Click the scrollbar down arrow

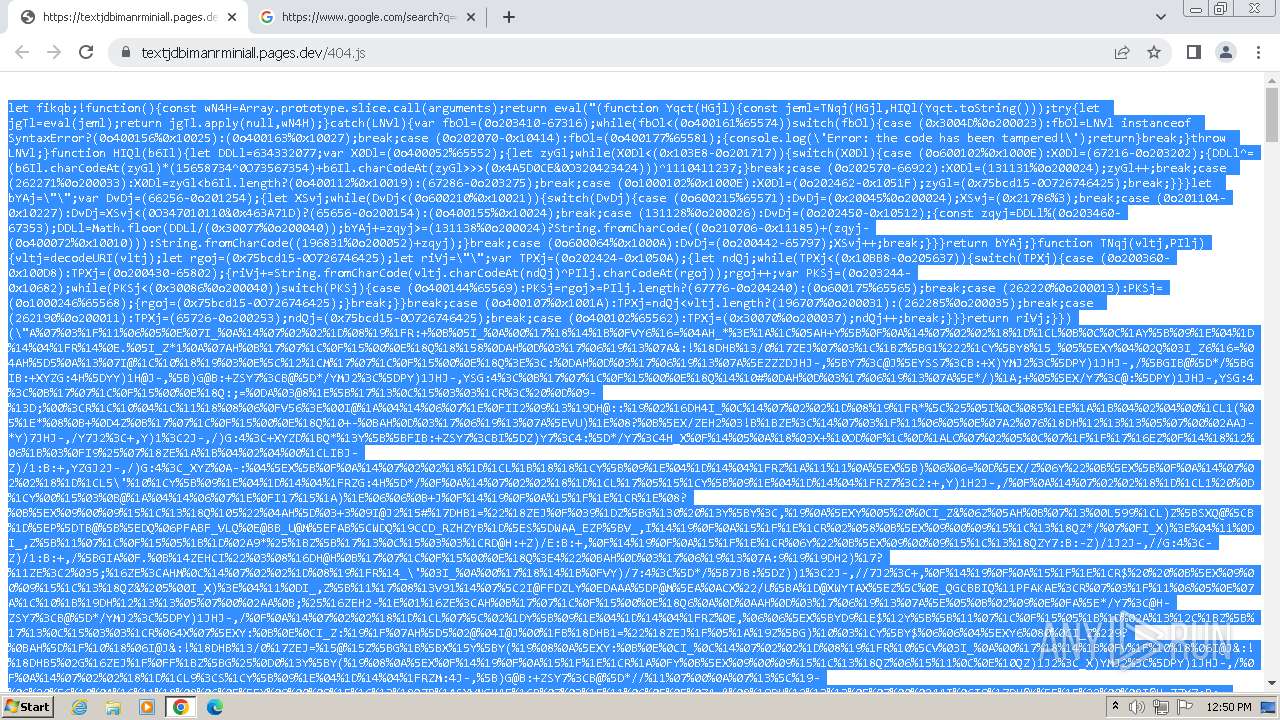[x=1271, y=684]
